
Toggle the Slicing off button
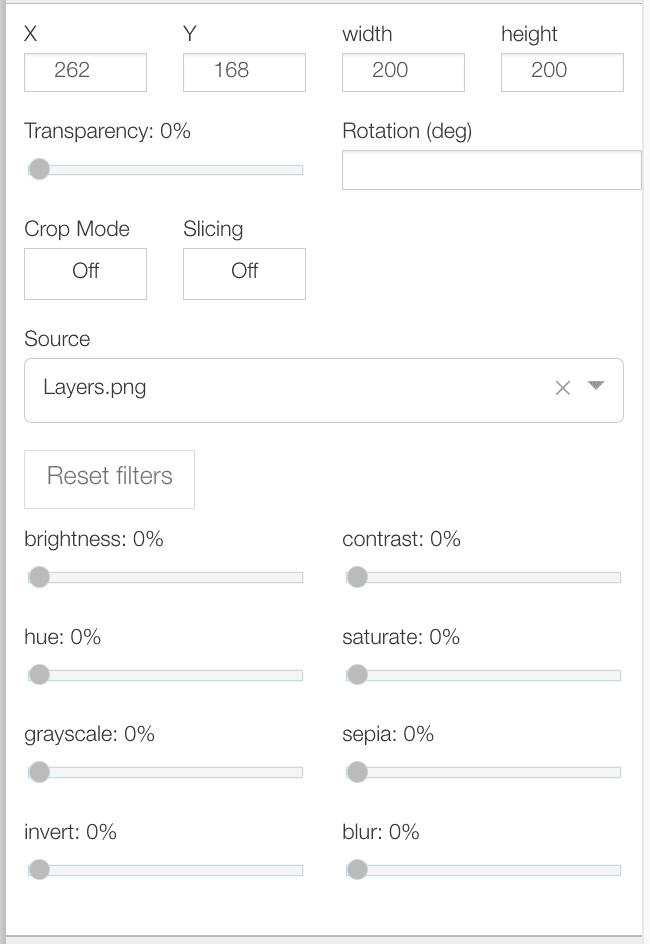tap(244, 273)
